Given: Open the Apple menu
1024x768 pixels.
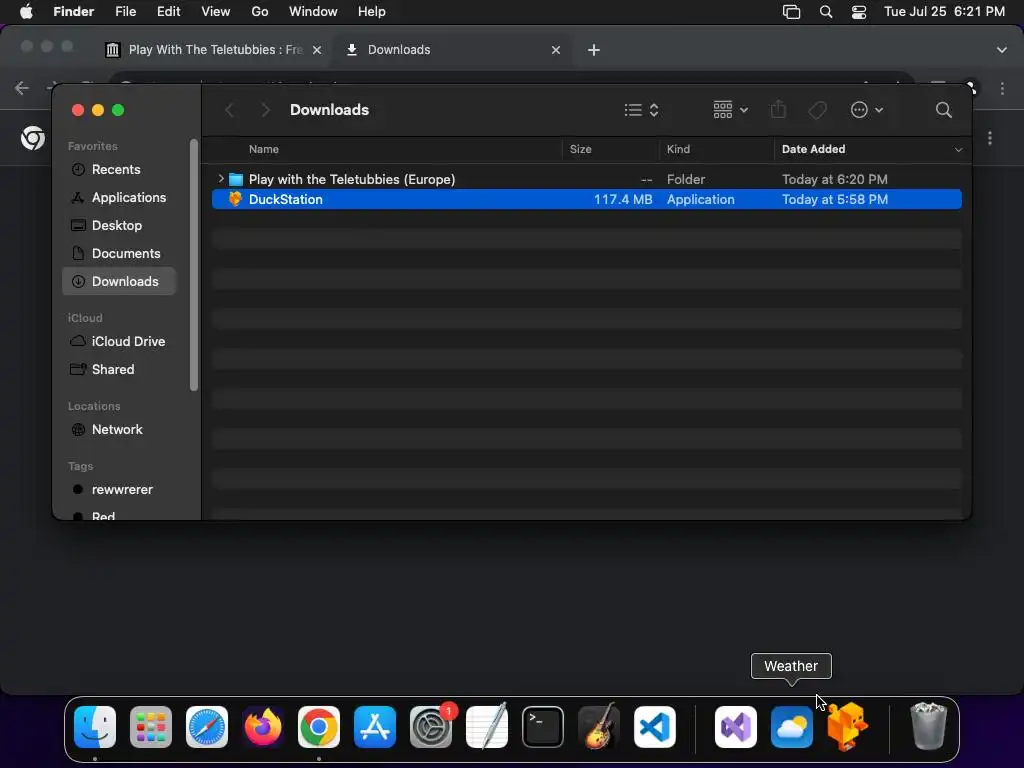Looking at the screenshot, I should tap(26, 12).
